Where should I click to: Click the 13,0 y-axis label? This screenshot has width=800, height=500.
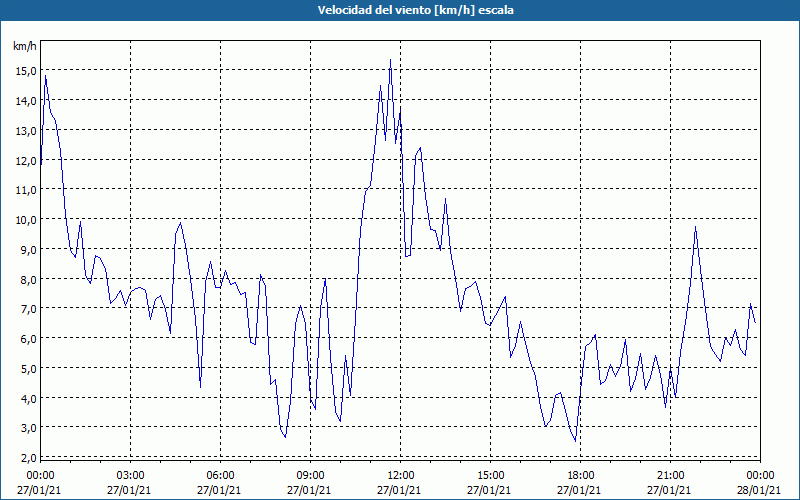(26, 131)
